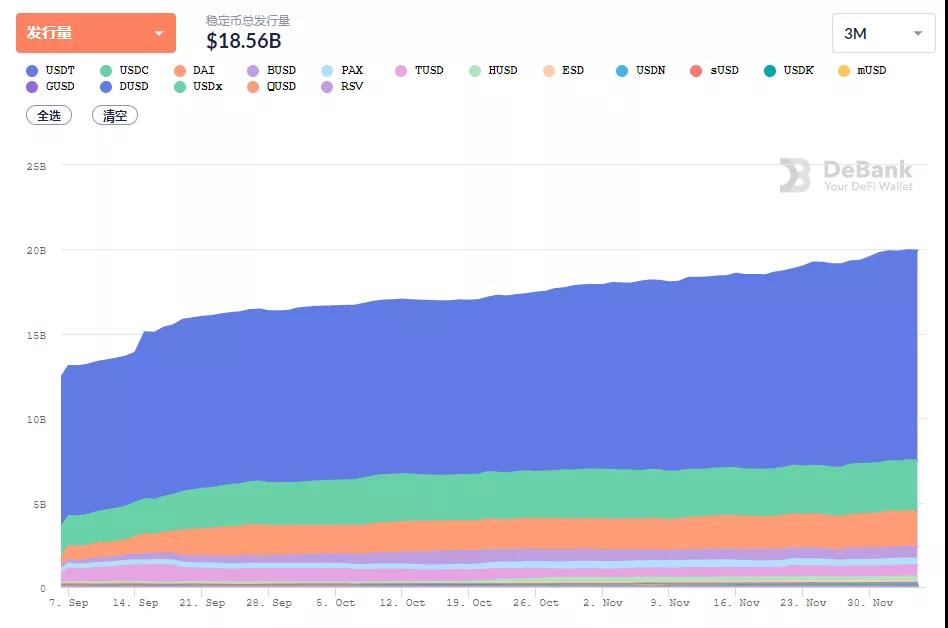Image resolution: width=948 pixels, height=628 pixels.
Task: Click the DeBank logo watermark
Action: [846, 175]
